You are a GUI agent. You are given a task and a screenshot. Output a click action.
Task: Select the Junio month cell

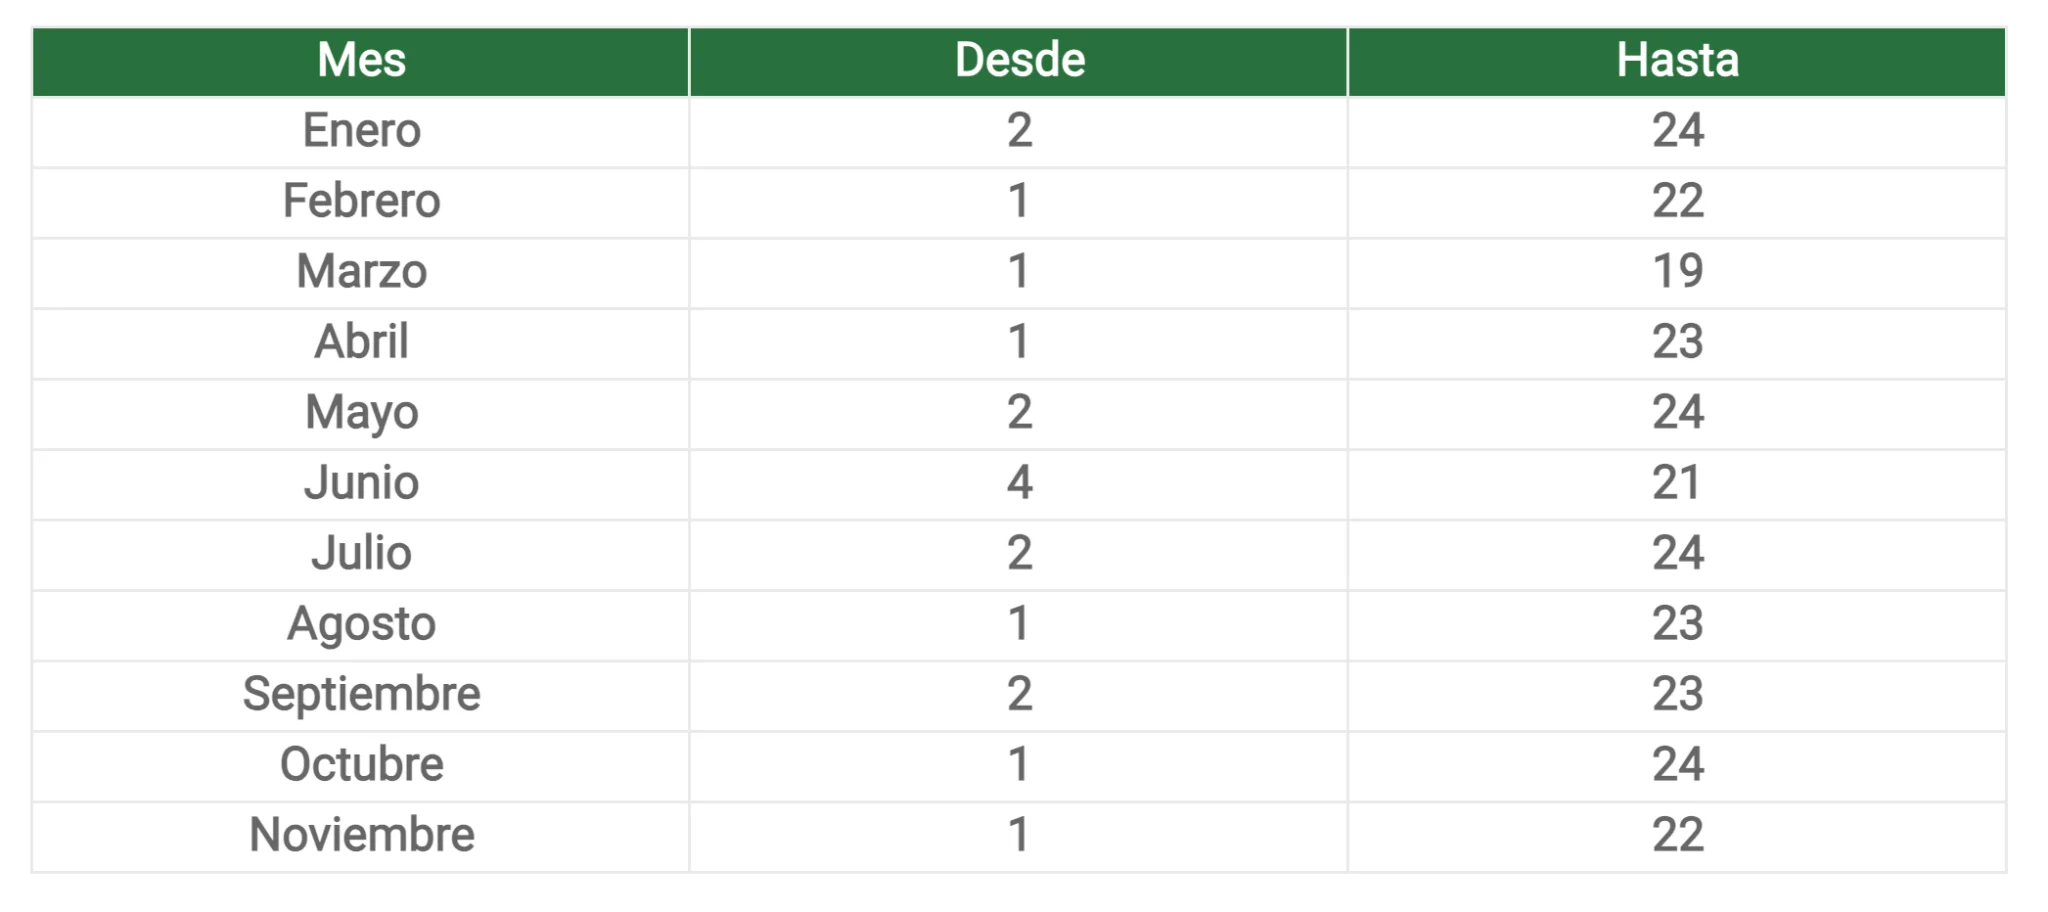click(361, 484)
